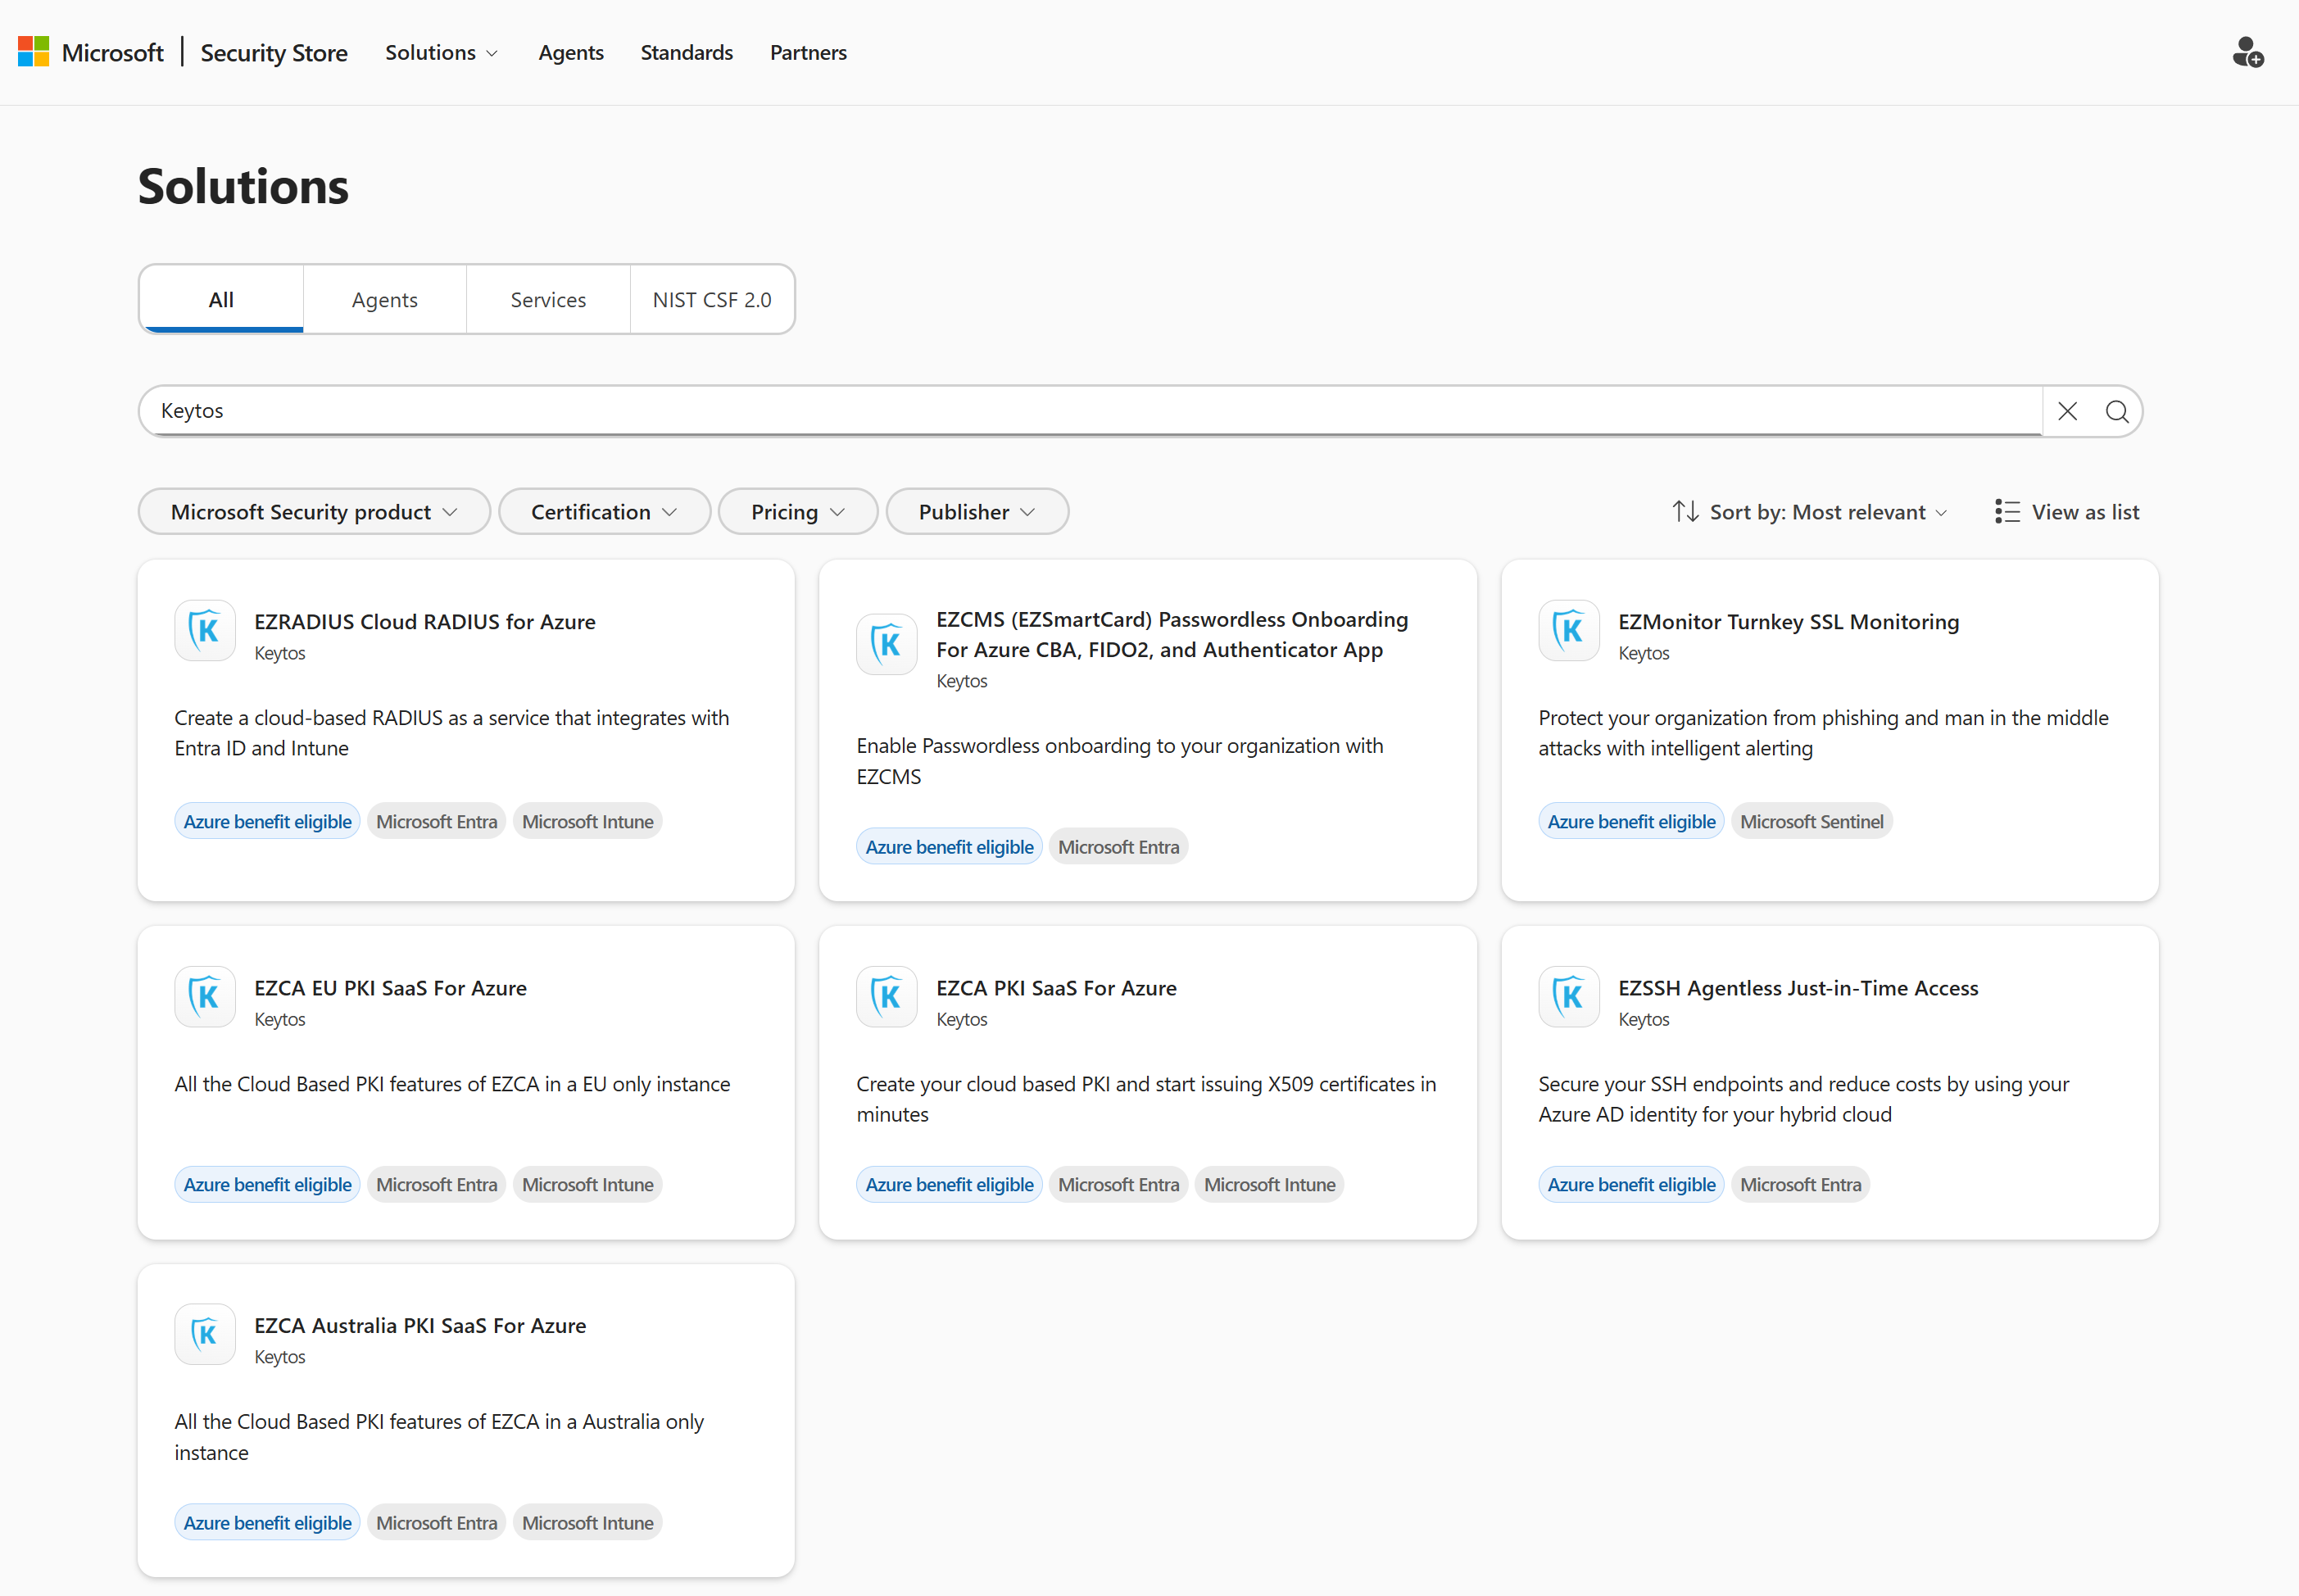The image size is (2299, 1596).
Task: Click Keytos logo on EZCA Australia card
Action: point(205,1334)
